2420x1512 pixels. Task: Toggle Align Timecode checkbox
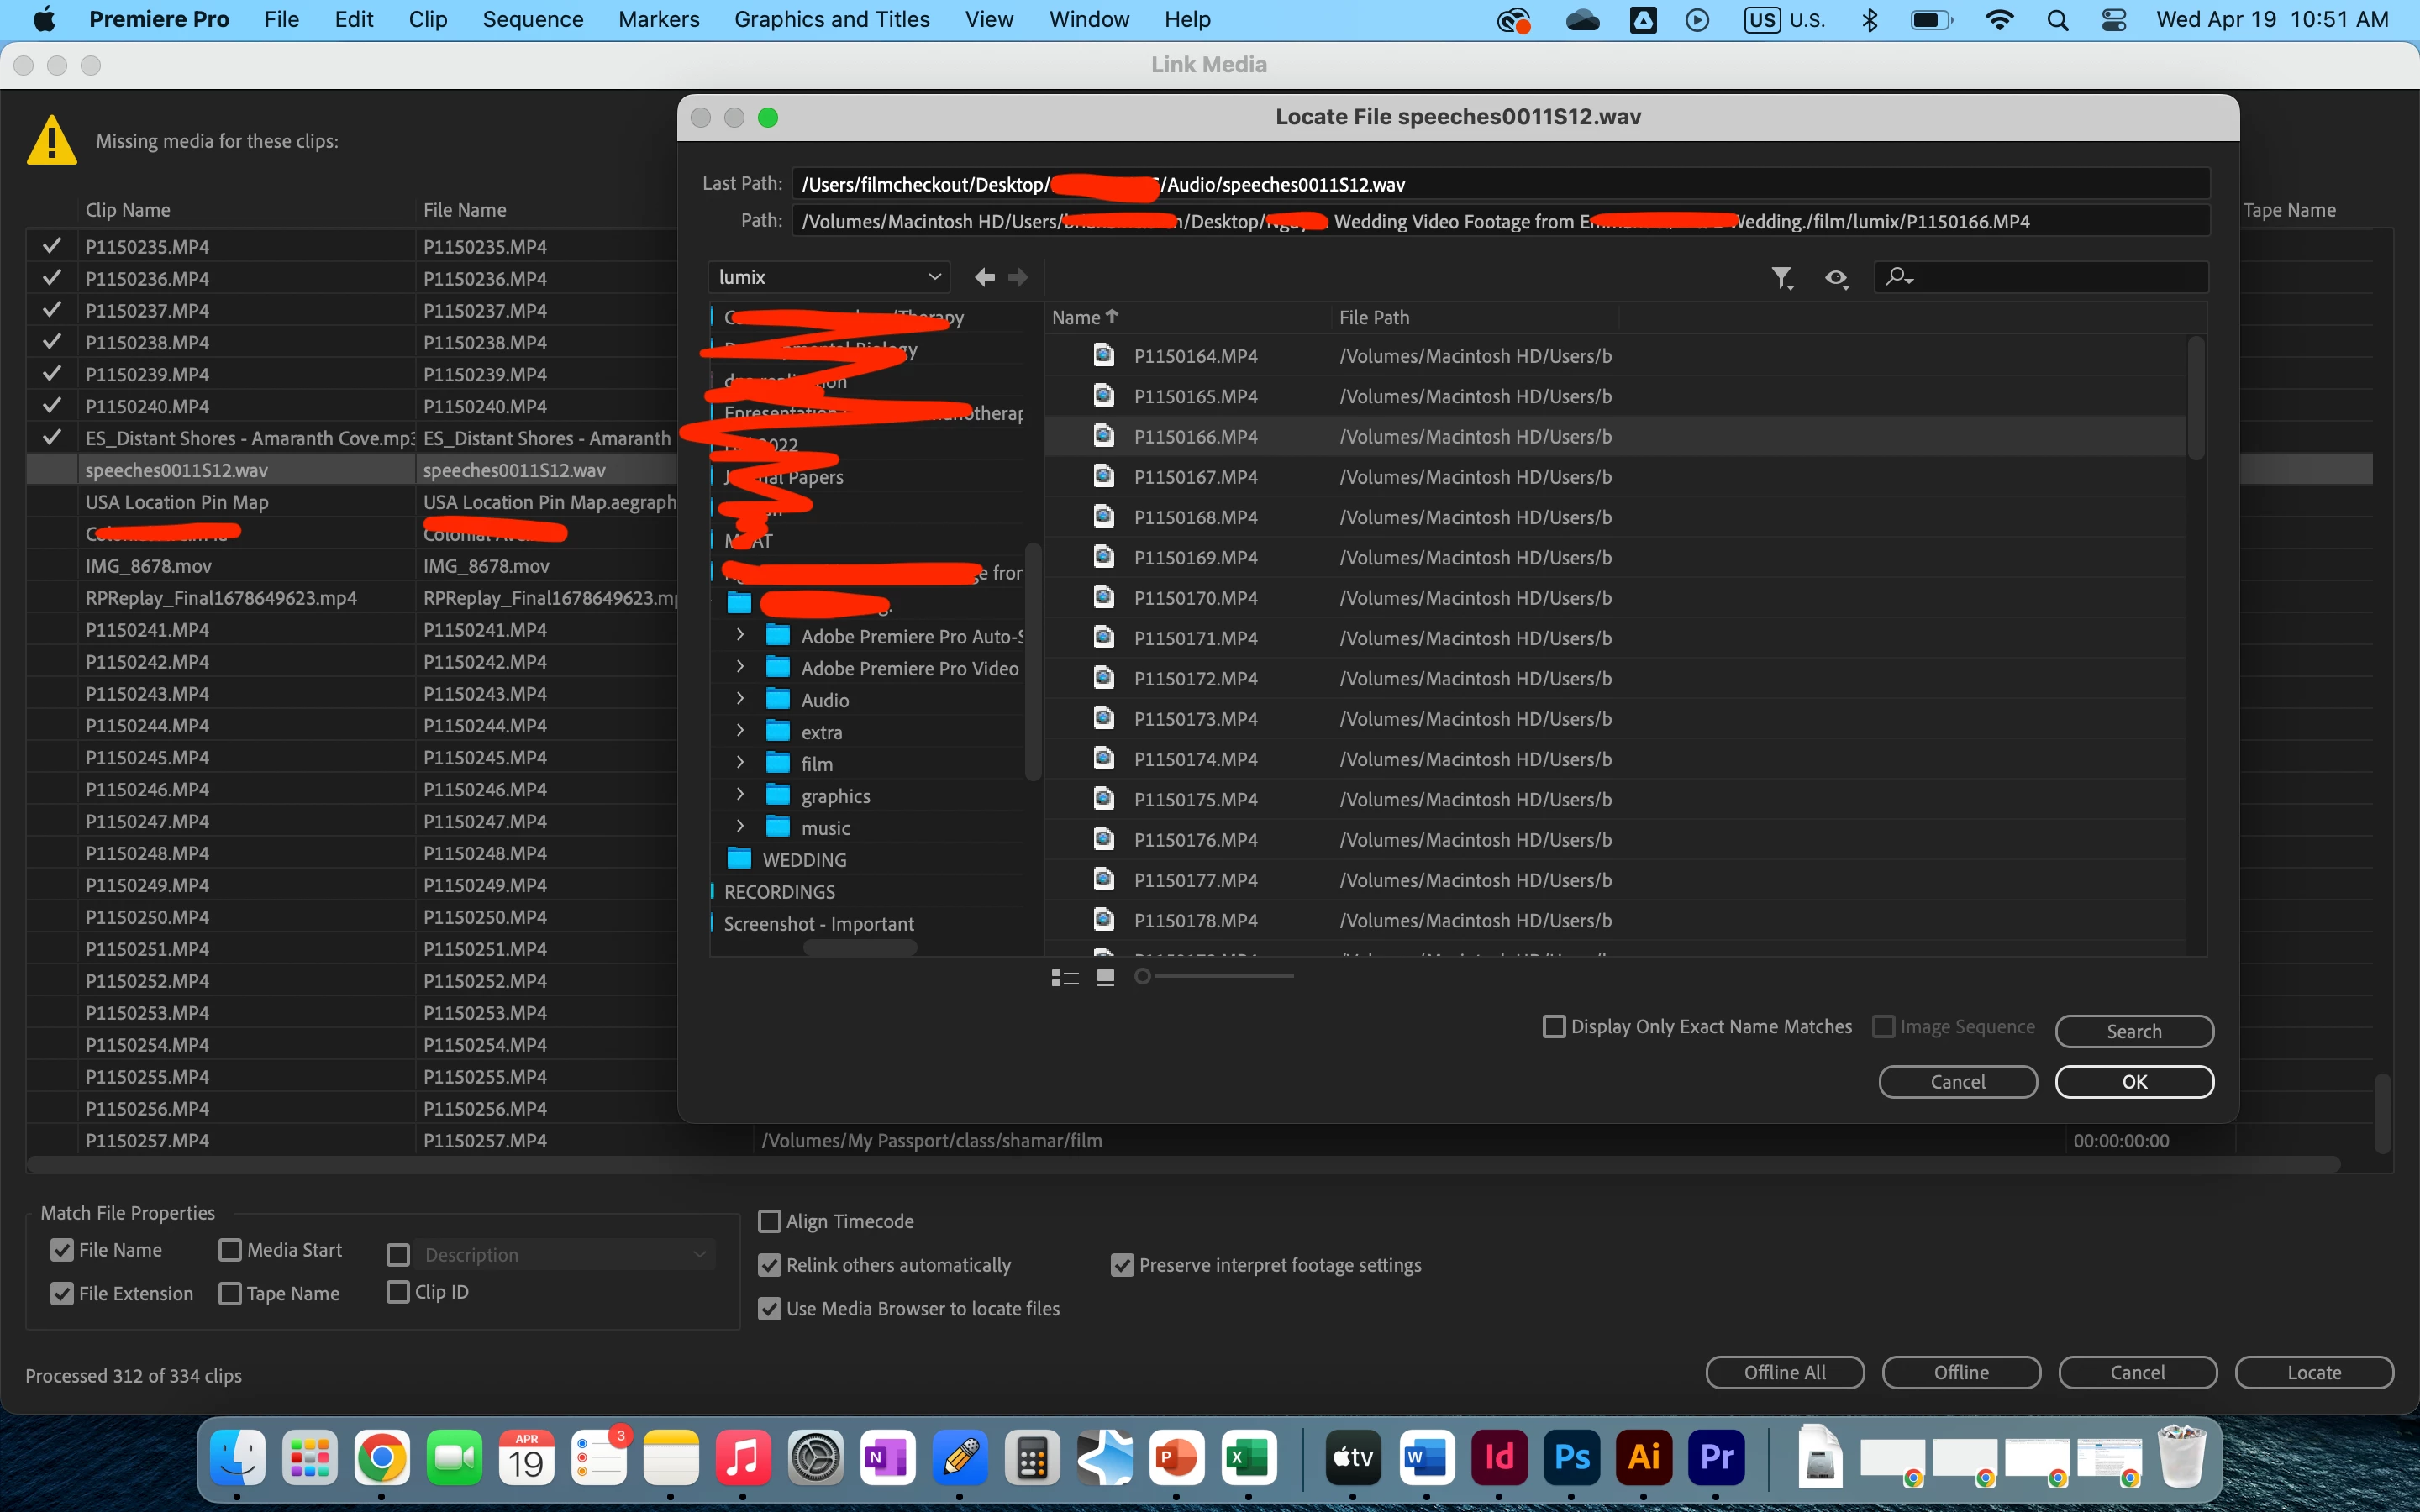769,1221
